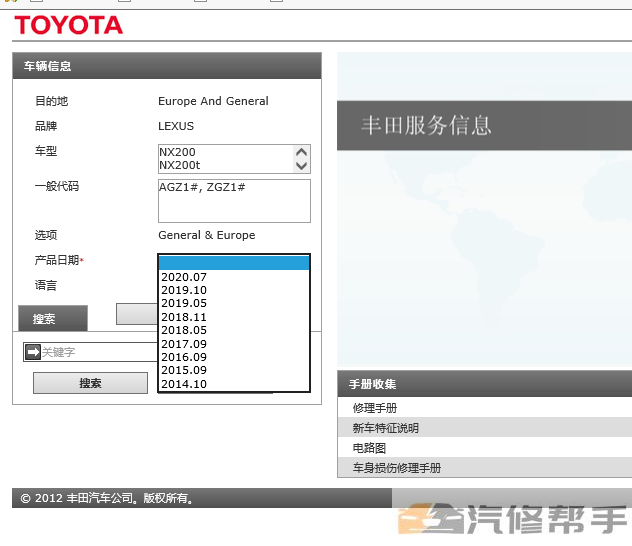Open 新车特征说明 new car features
The height and width of the screenshot is (546, 632).
point(385,428)
